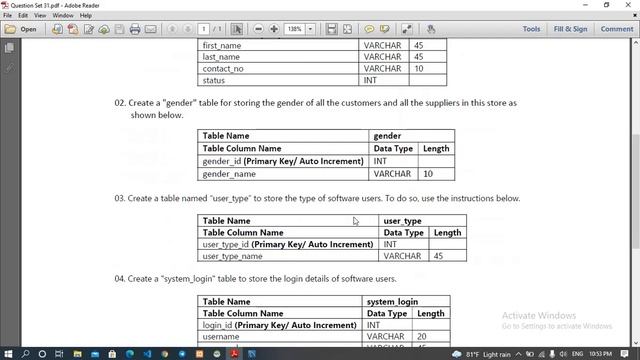
Task: Click the scroll down arrow of document
Action: (x=636, y=343)
